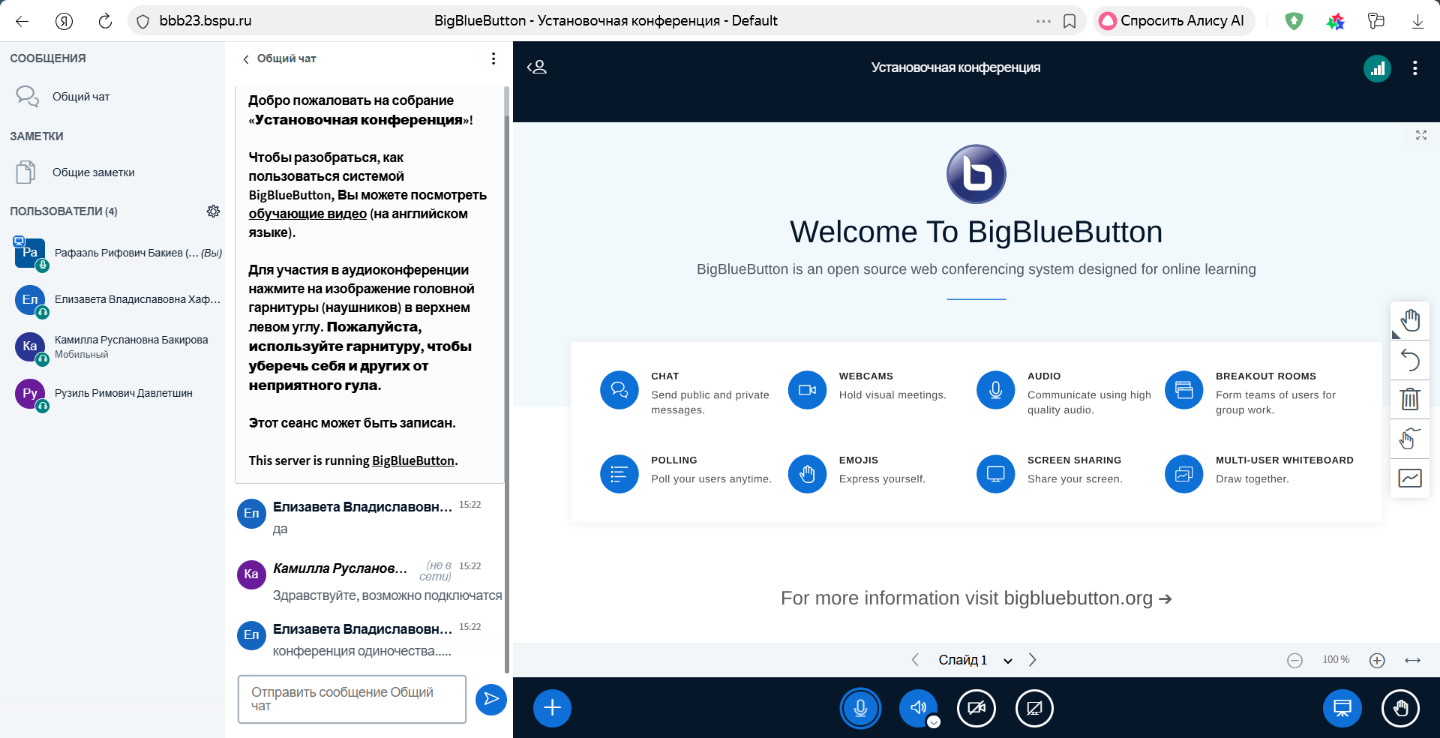Delete annotations with trash icon
The width and height of the screenshot is (1440, 738).
(x=1410, y=399)
